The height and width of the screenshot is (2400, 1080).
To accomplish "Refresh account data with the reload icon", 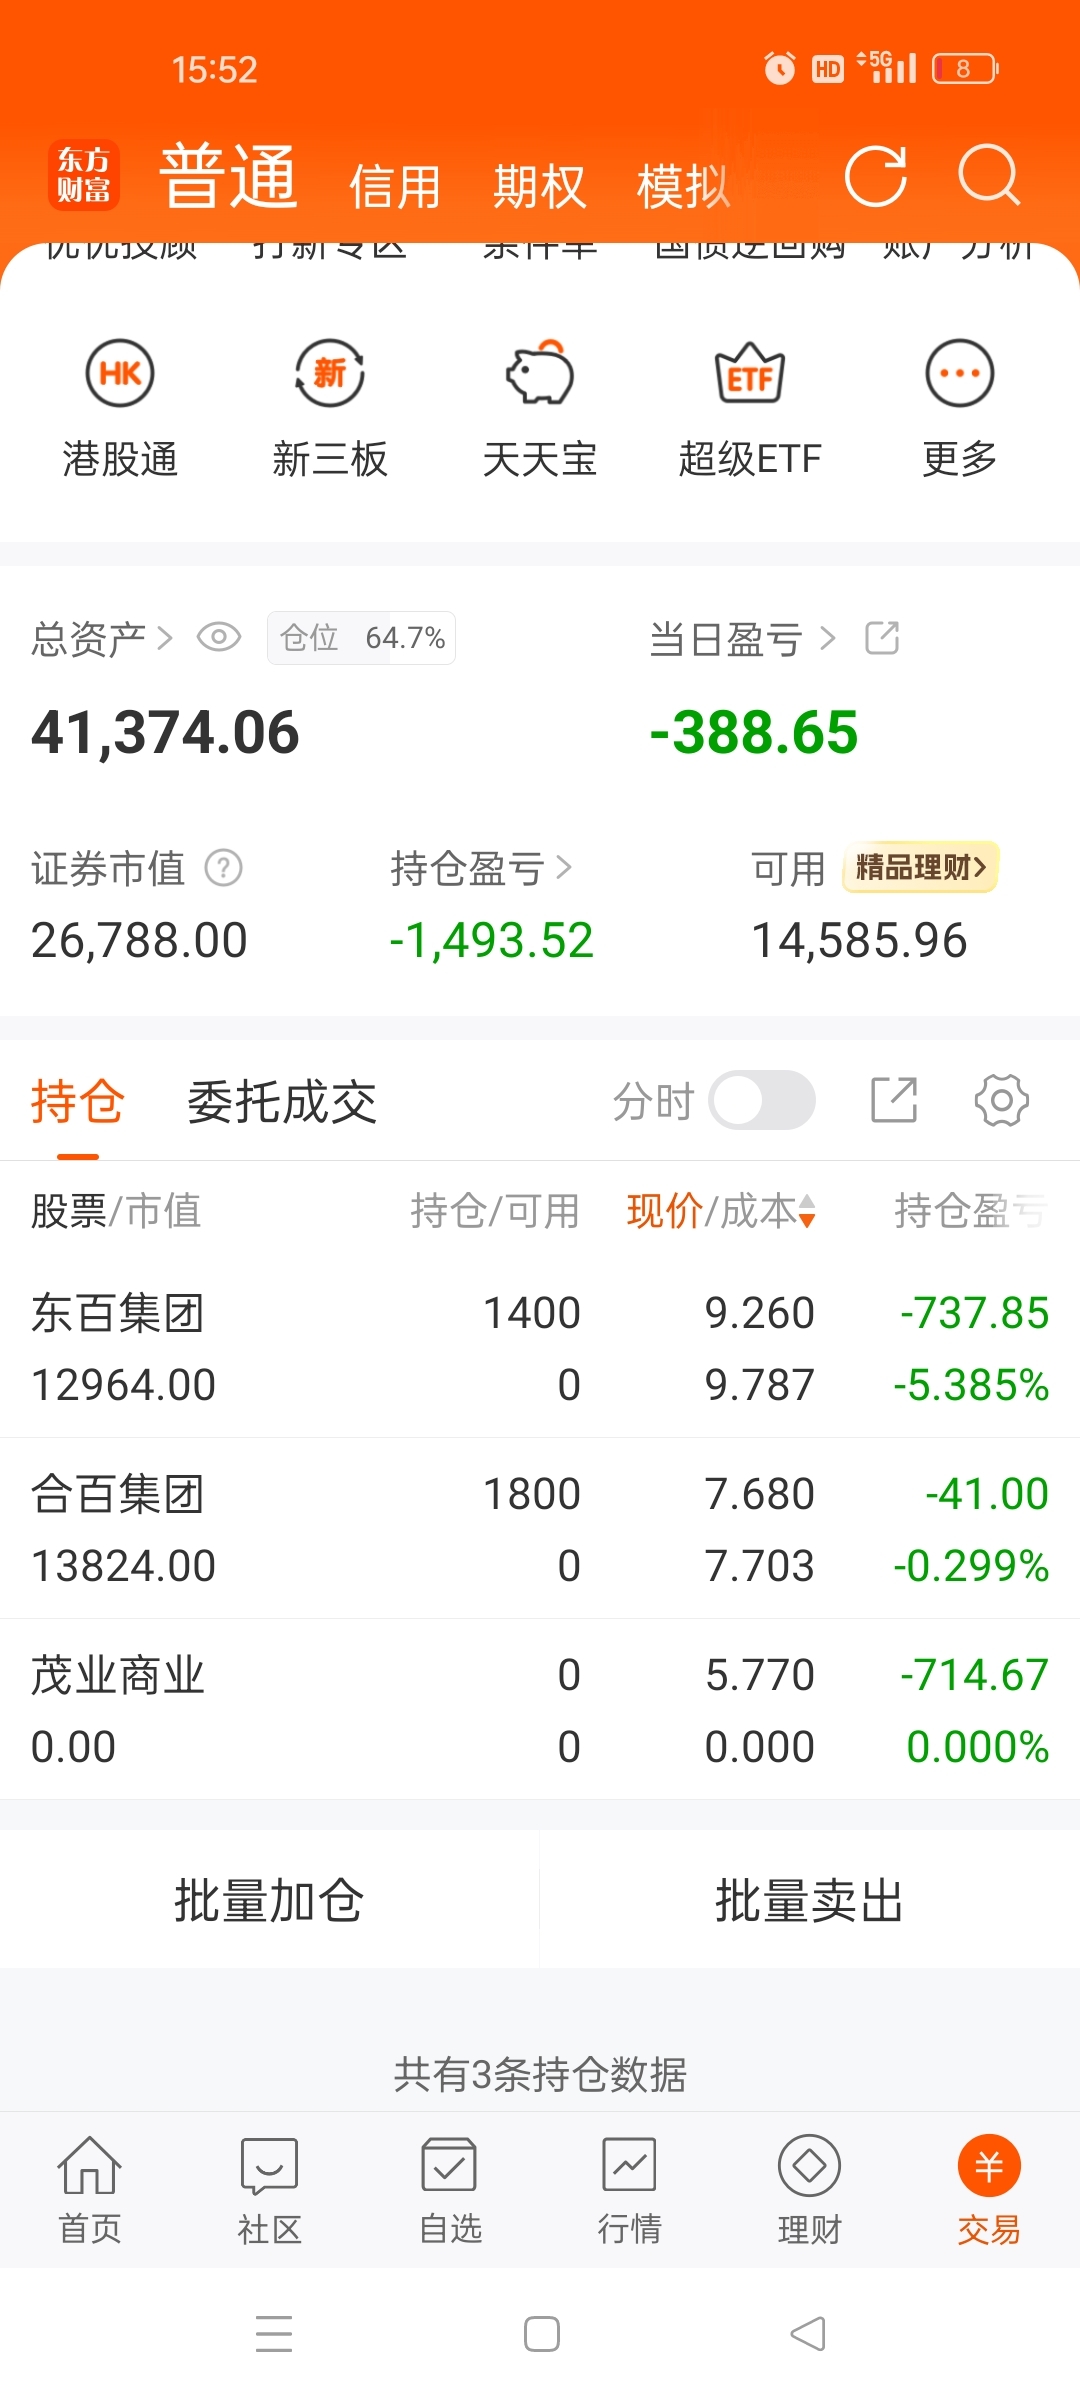I will pyautogui.click(x=876, y=176).
